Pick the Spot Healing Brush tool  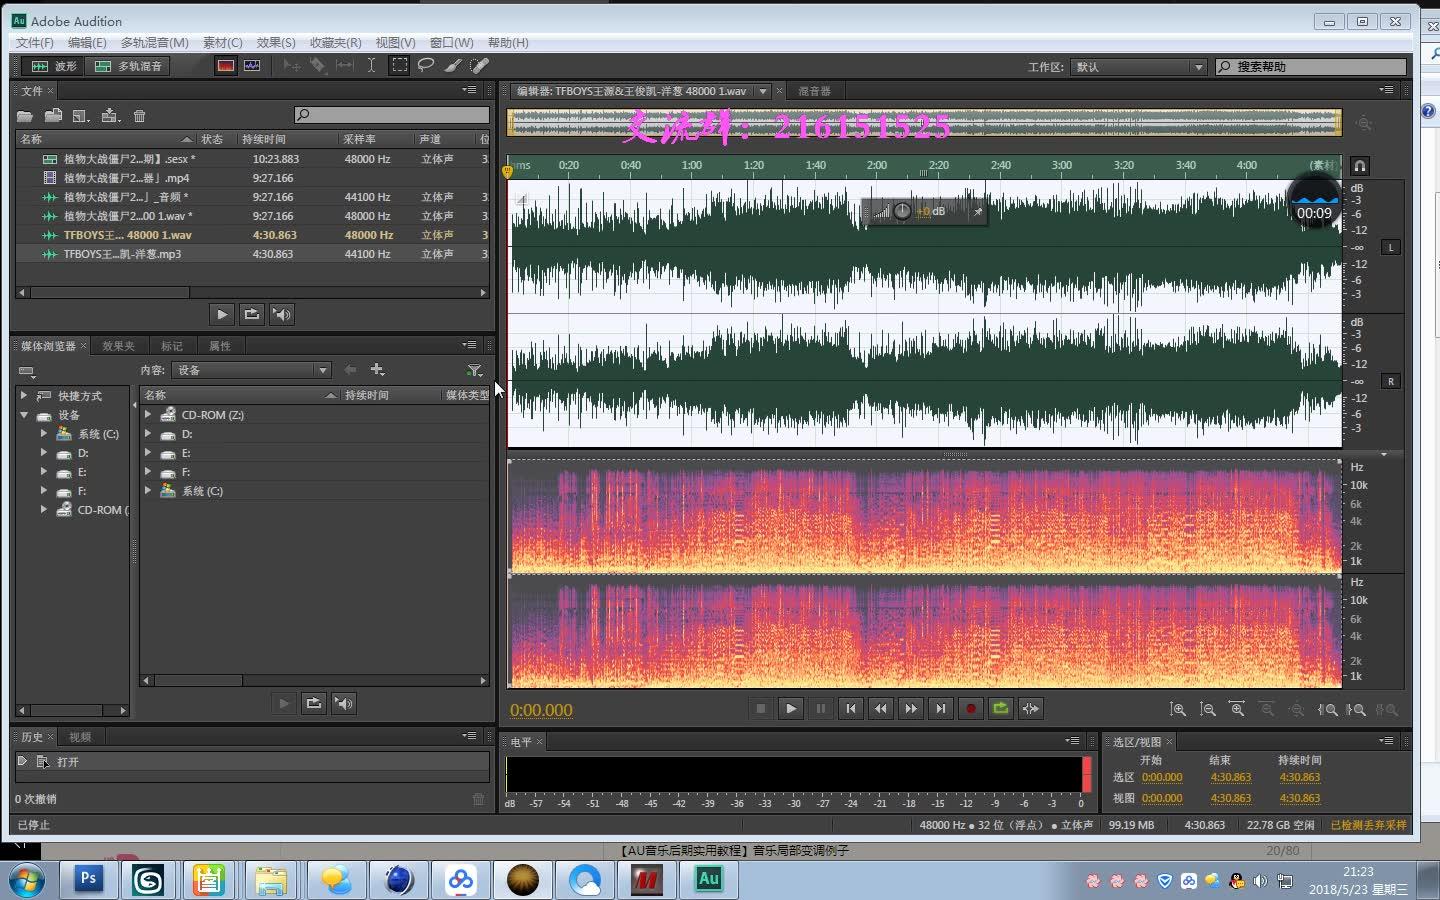pyautogui.click(x=480, y=66)
